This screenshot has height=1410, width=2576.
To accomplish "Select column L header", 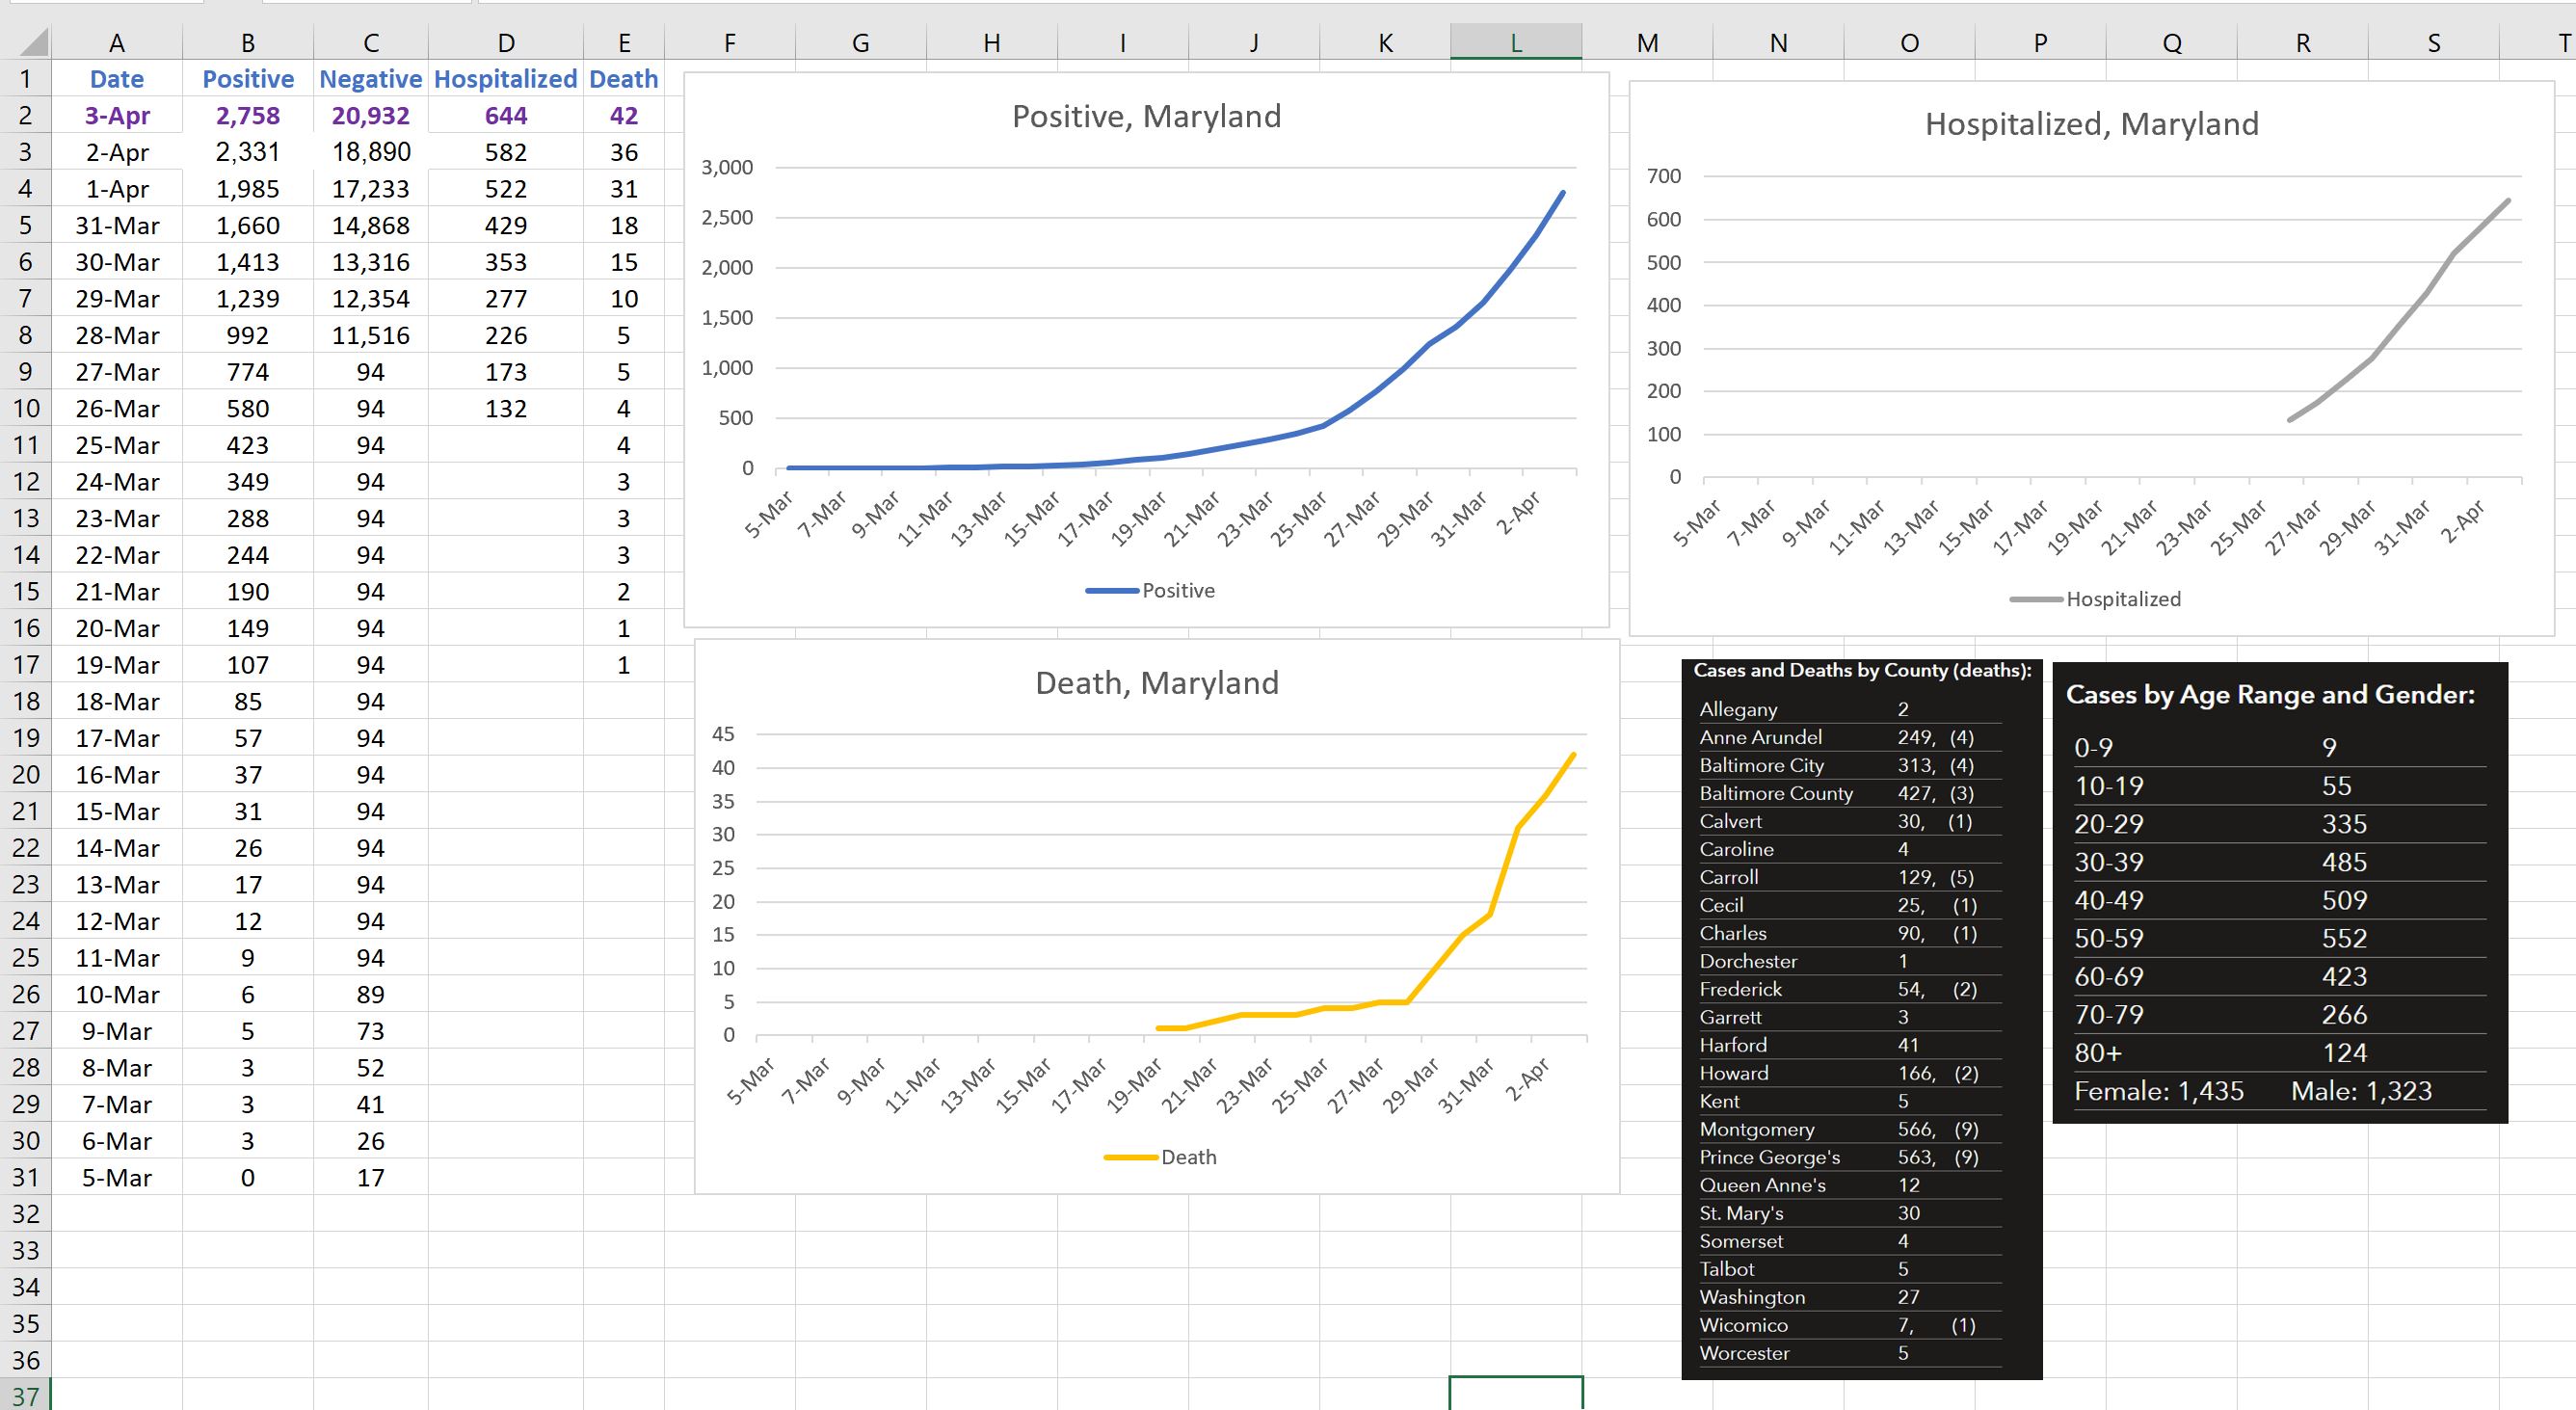I will (1515, 43).
